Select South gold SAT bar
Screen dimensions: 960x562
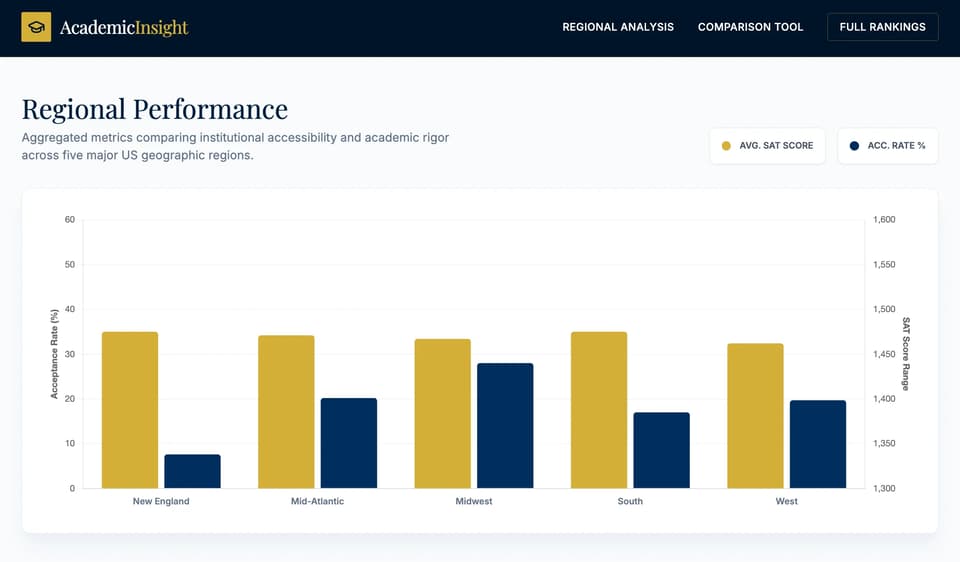coord(599,410)
